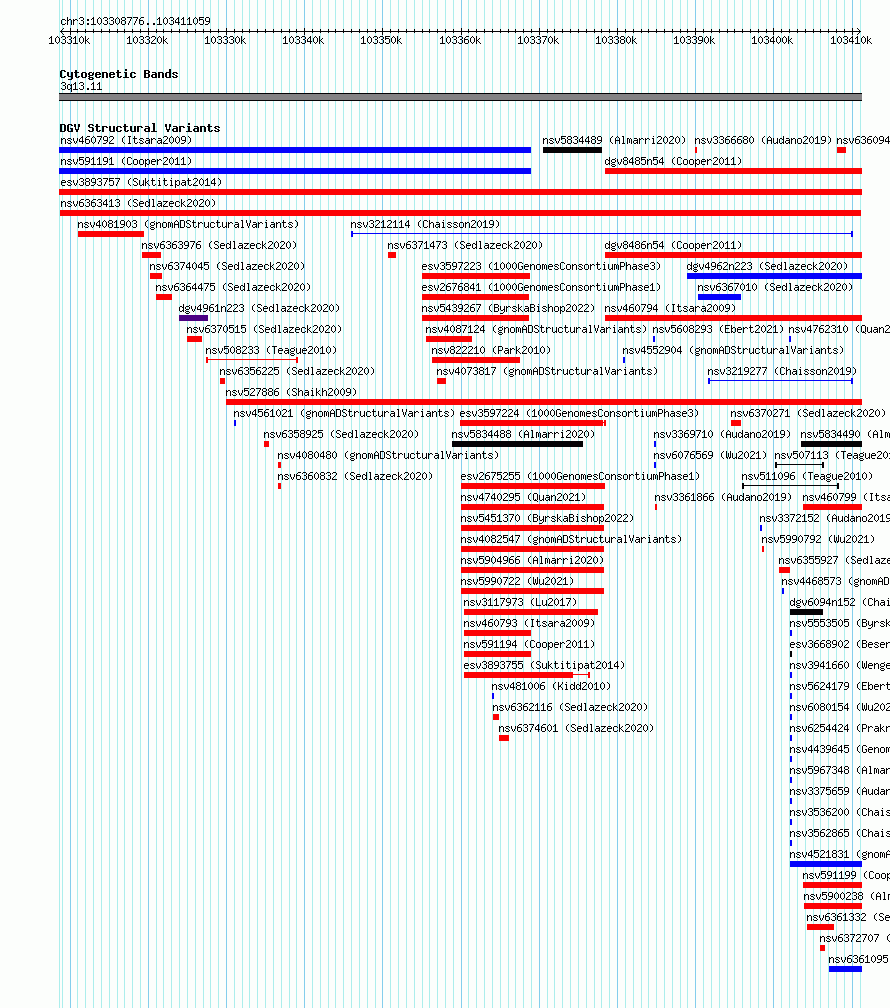Click esv2676841 (1000GenomesConsortiumPhase1) label

[x=541, y=287]
